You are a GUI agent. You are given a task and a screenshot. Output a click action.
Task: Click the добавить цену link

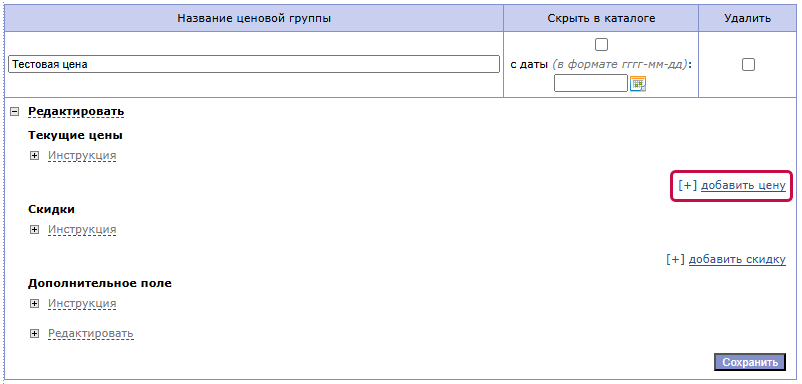coord(743,185)
